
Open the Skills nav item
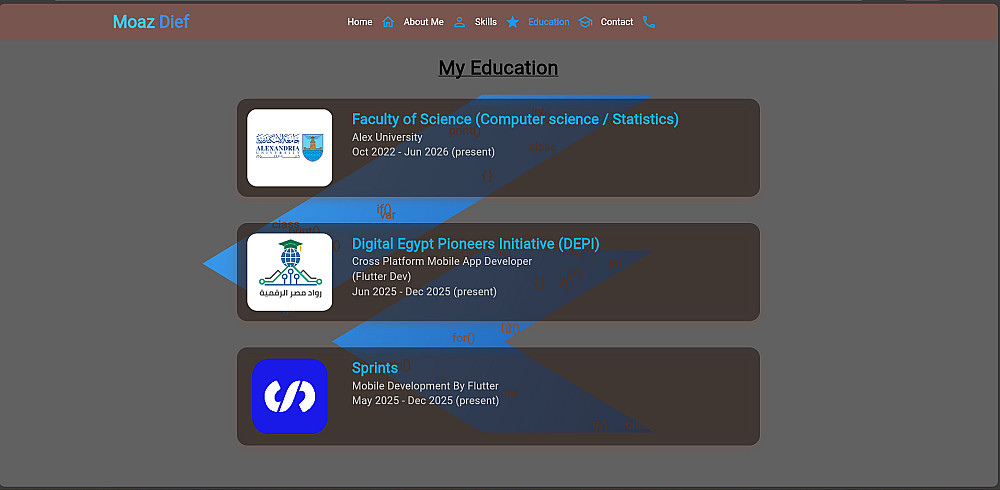tap(485, 22)
